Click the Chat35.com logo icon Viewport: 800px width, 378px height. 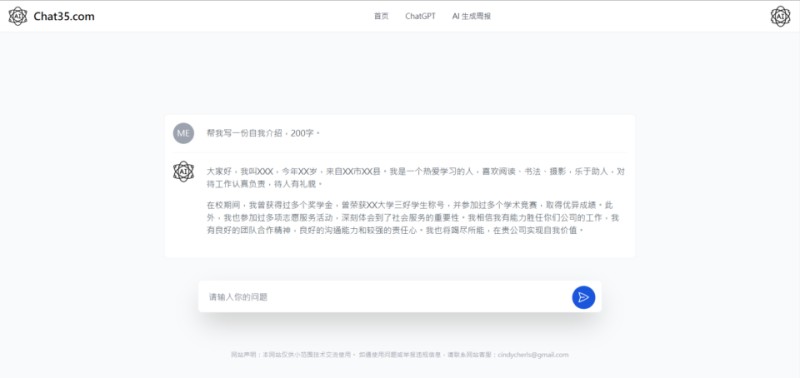(x=18, y=16)
